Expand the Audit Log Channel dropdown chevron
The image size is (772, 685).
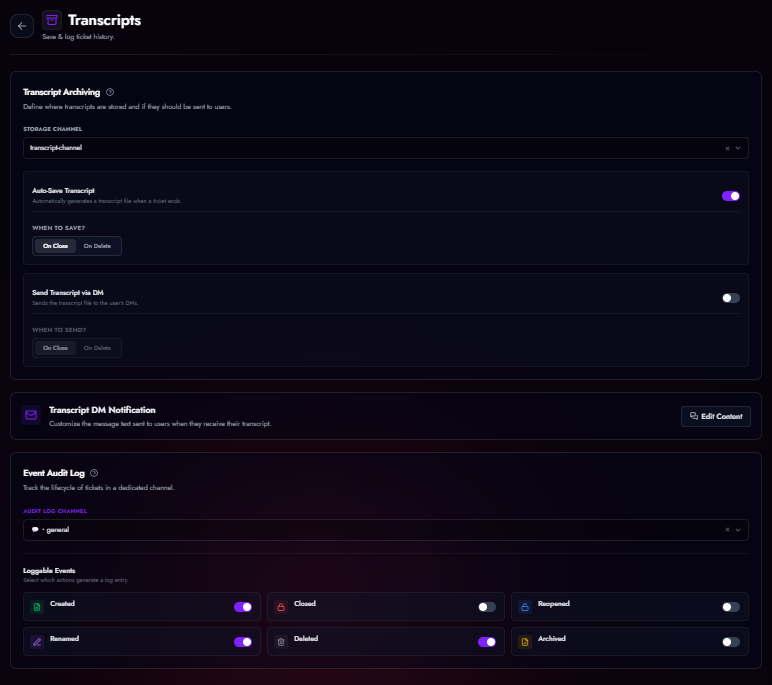pyautogui.click(x=738, y=530)
